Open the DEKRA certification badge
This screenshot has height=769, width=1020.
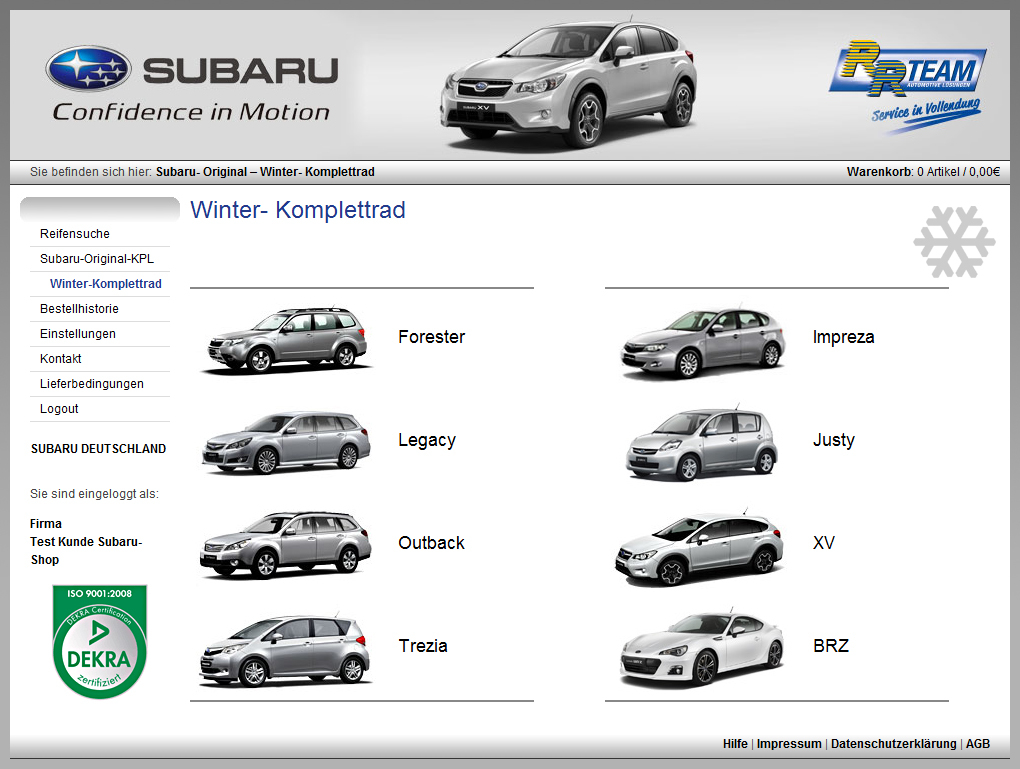pyautogui.click(x=100, y=641)
